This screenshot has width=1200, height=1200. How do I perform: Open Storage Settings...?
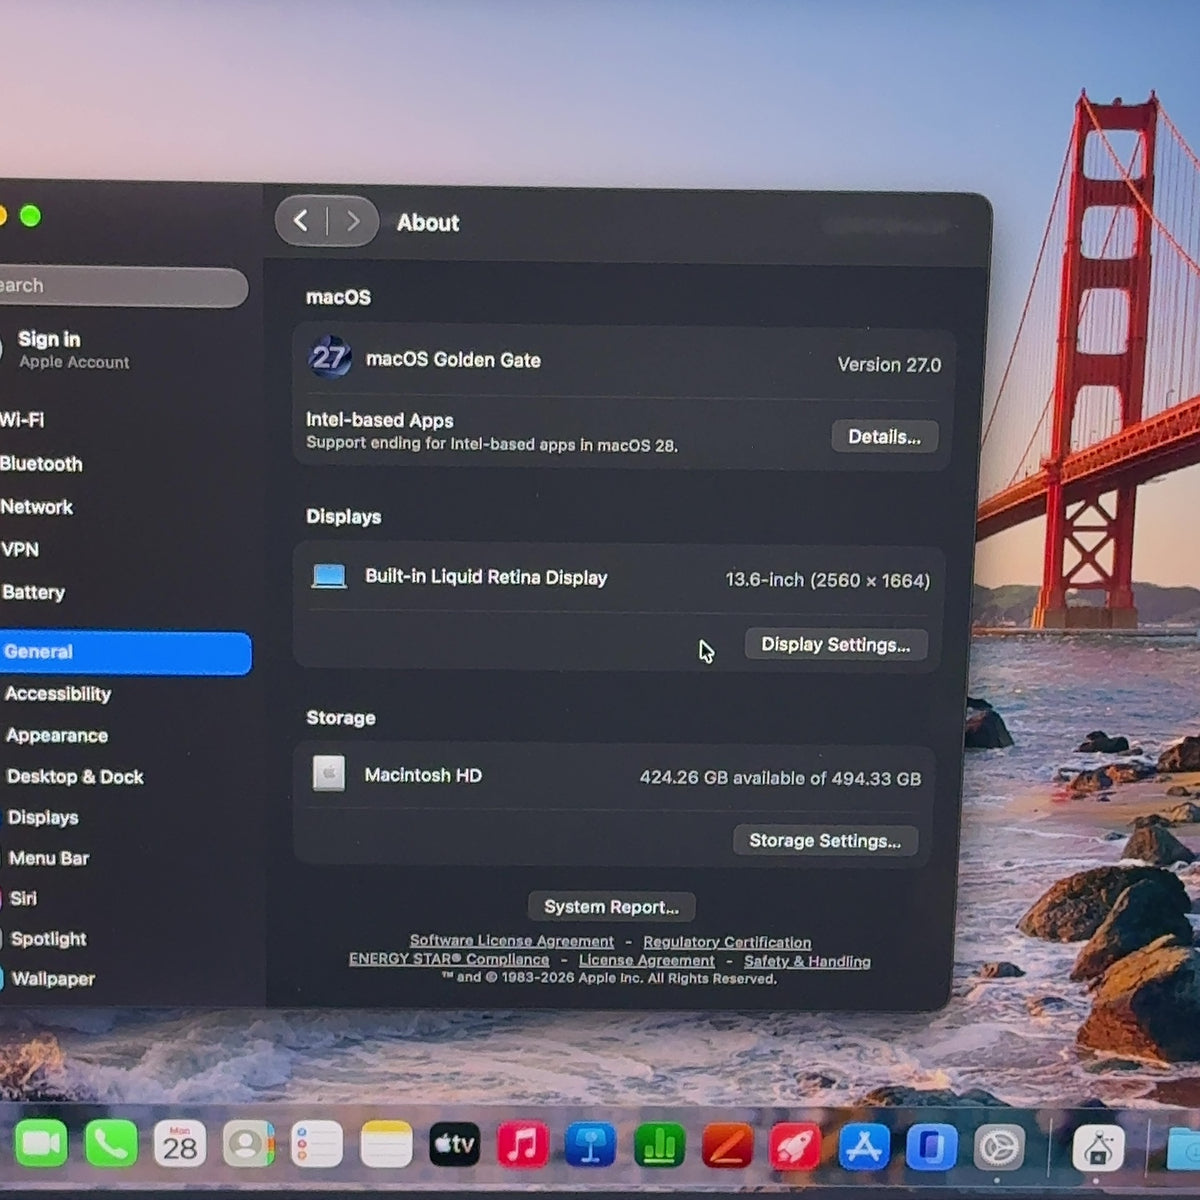pos(825,840)
